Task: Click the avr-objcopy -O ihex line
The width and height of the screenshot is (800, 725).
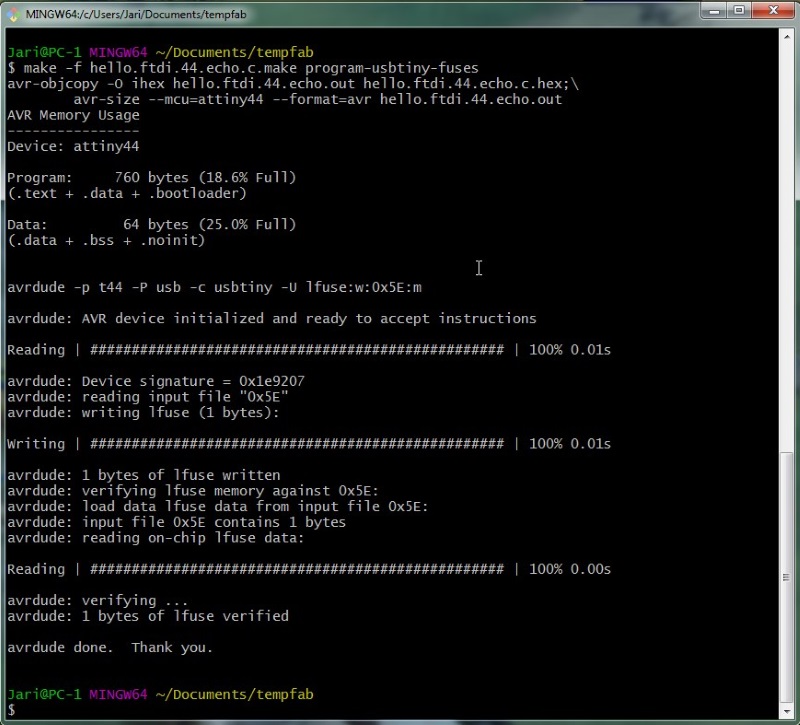Action: pyautogui.click(x=293, y=83)
